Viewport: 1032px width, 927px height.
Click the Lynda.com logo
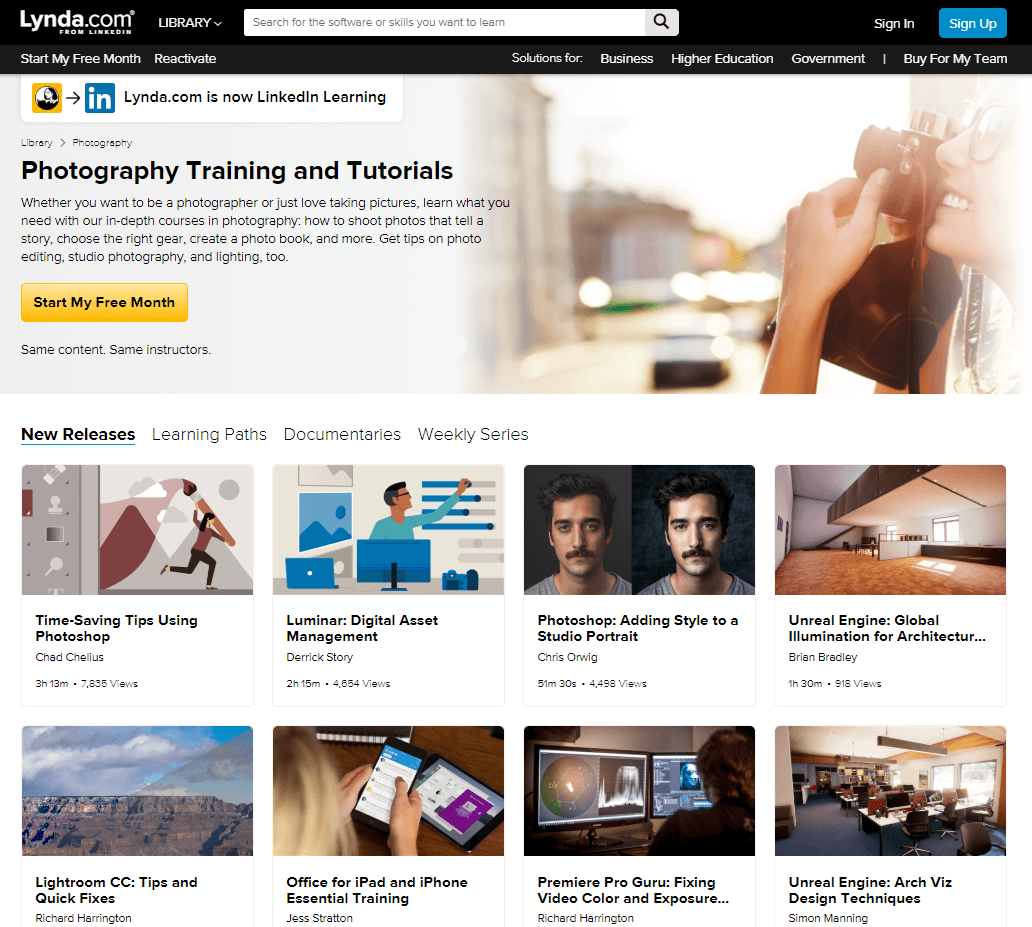77,22
